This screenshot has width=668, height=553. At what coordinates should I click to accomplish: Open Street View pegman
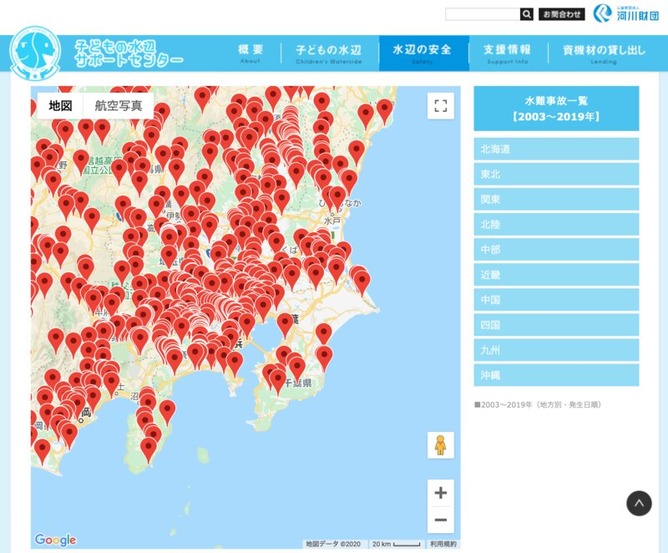click(x=441, y=445)
